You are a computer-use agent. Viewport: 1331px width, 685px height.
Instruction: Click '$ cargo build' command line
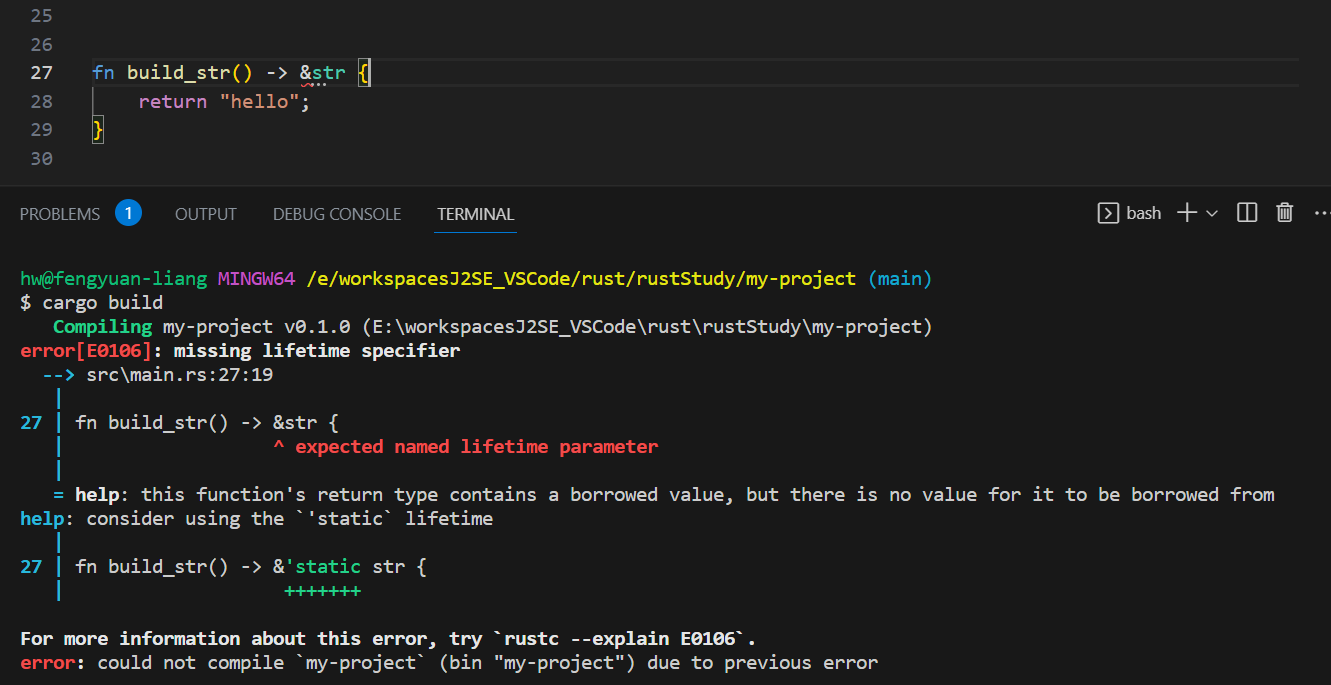[92, 303]
